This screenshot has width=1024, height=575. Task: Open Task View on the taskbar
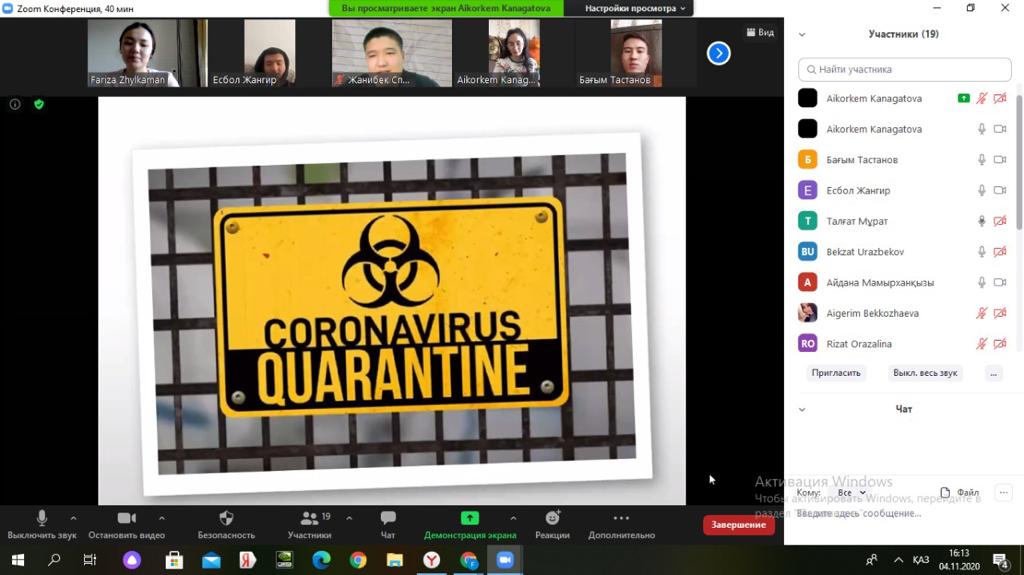90,561
